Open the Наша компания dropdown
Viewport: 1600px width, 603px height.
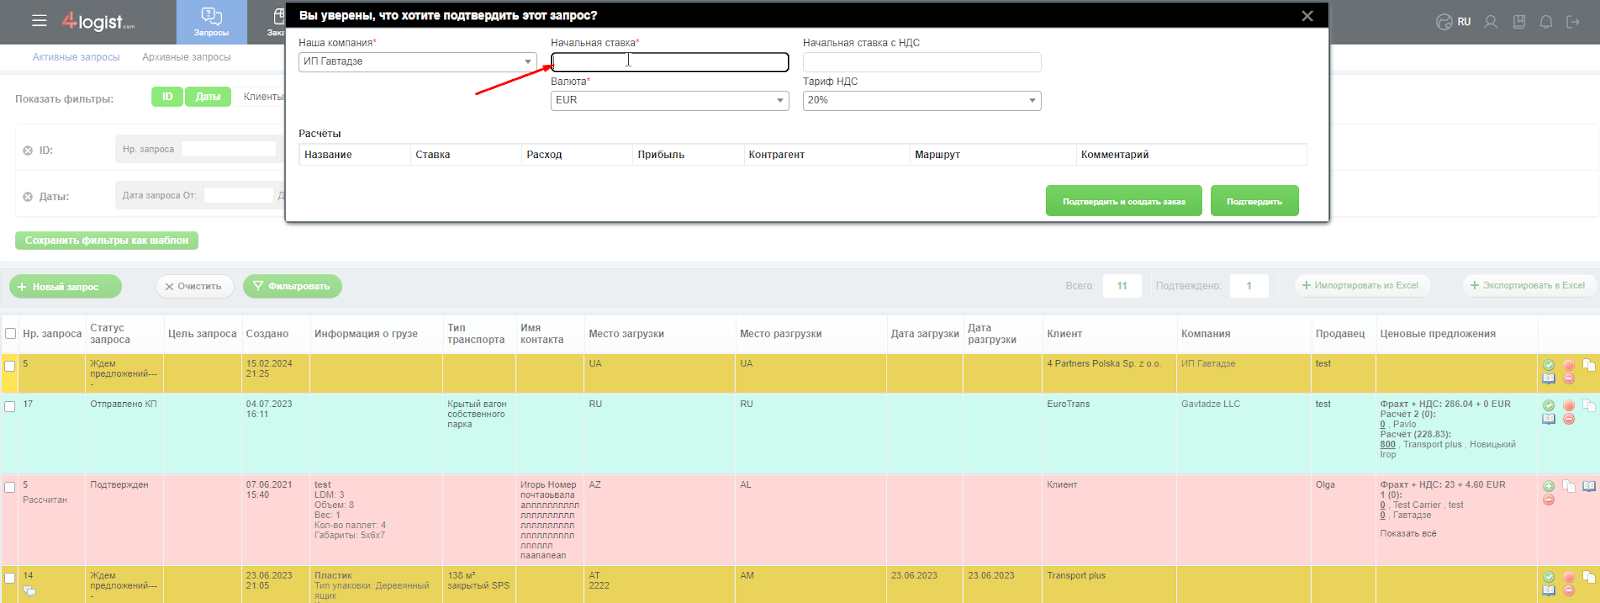click(x=418, y=61)
